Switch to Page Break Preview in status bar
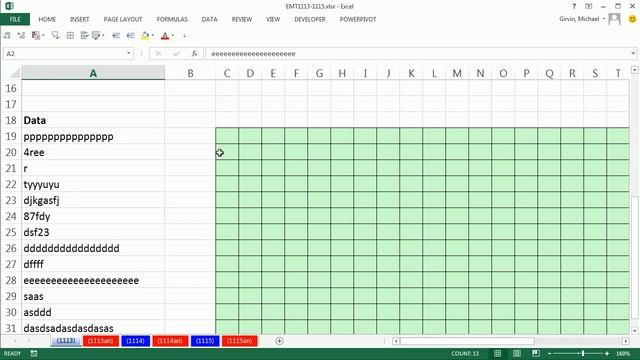This screenshot has height=360, width=640. click(536, 353)
